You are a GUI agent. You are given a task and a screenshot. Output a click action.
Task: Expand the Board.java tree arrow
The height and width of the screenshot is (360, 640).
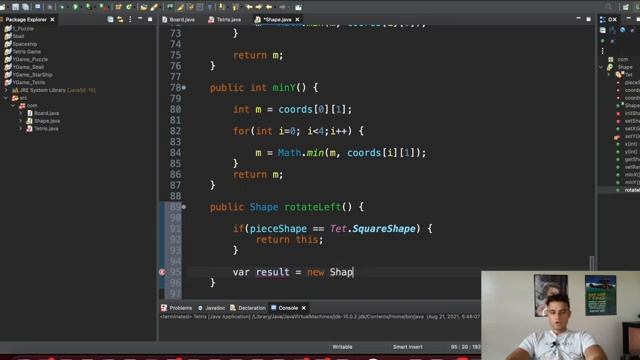pos(20,113)
